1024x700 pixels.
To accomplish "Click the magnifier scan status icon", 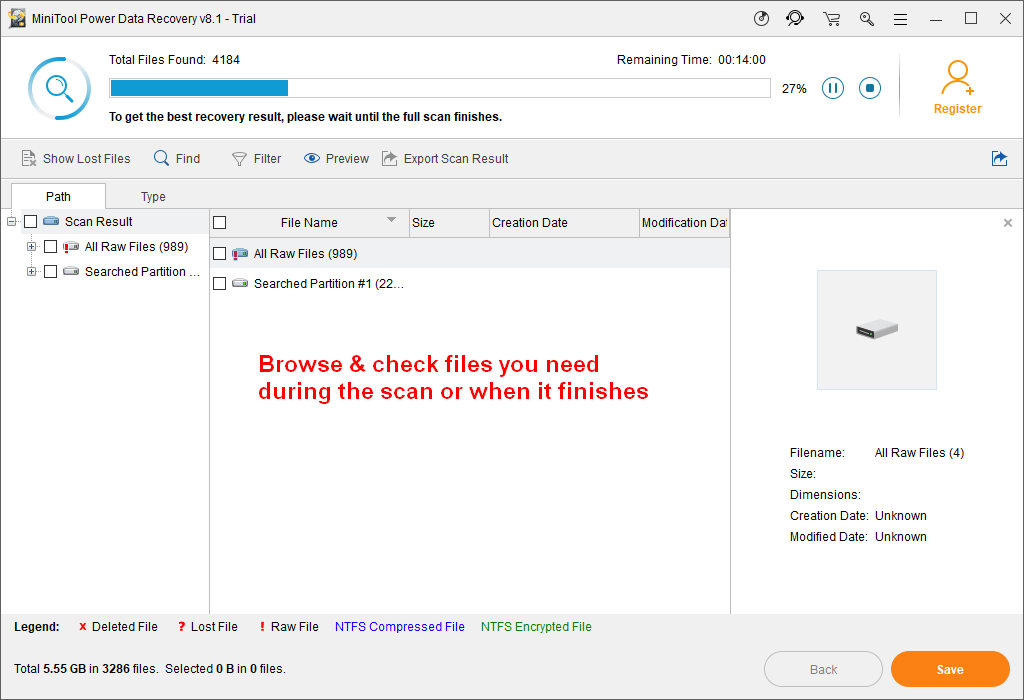I will point(59,88).
